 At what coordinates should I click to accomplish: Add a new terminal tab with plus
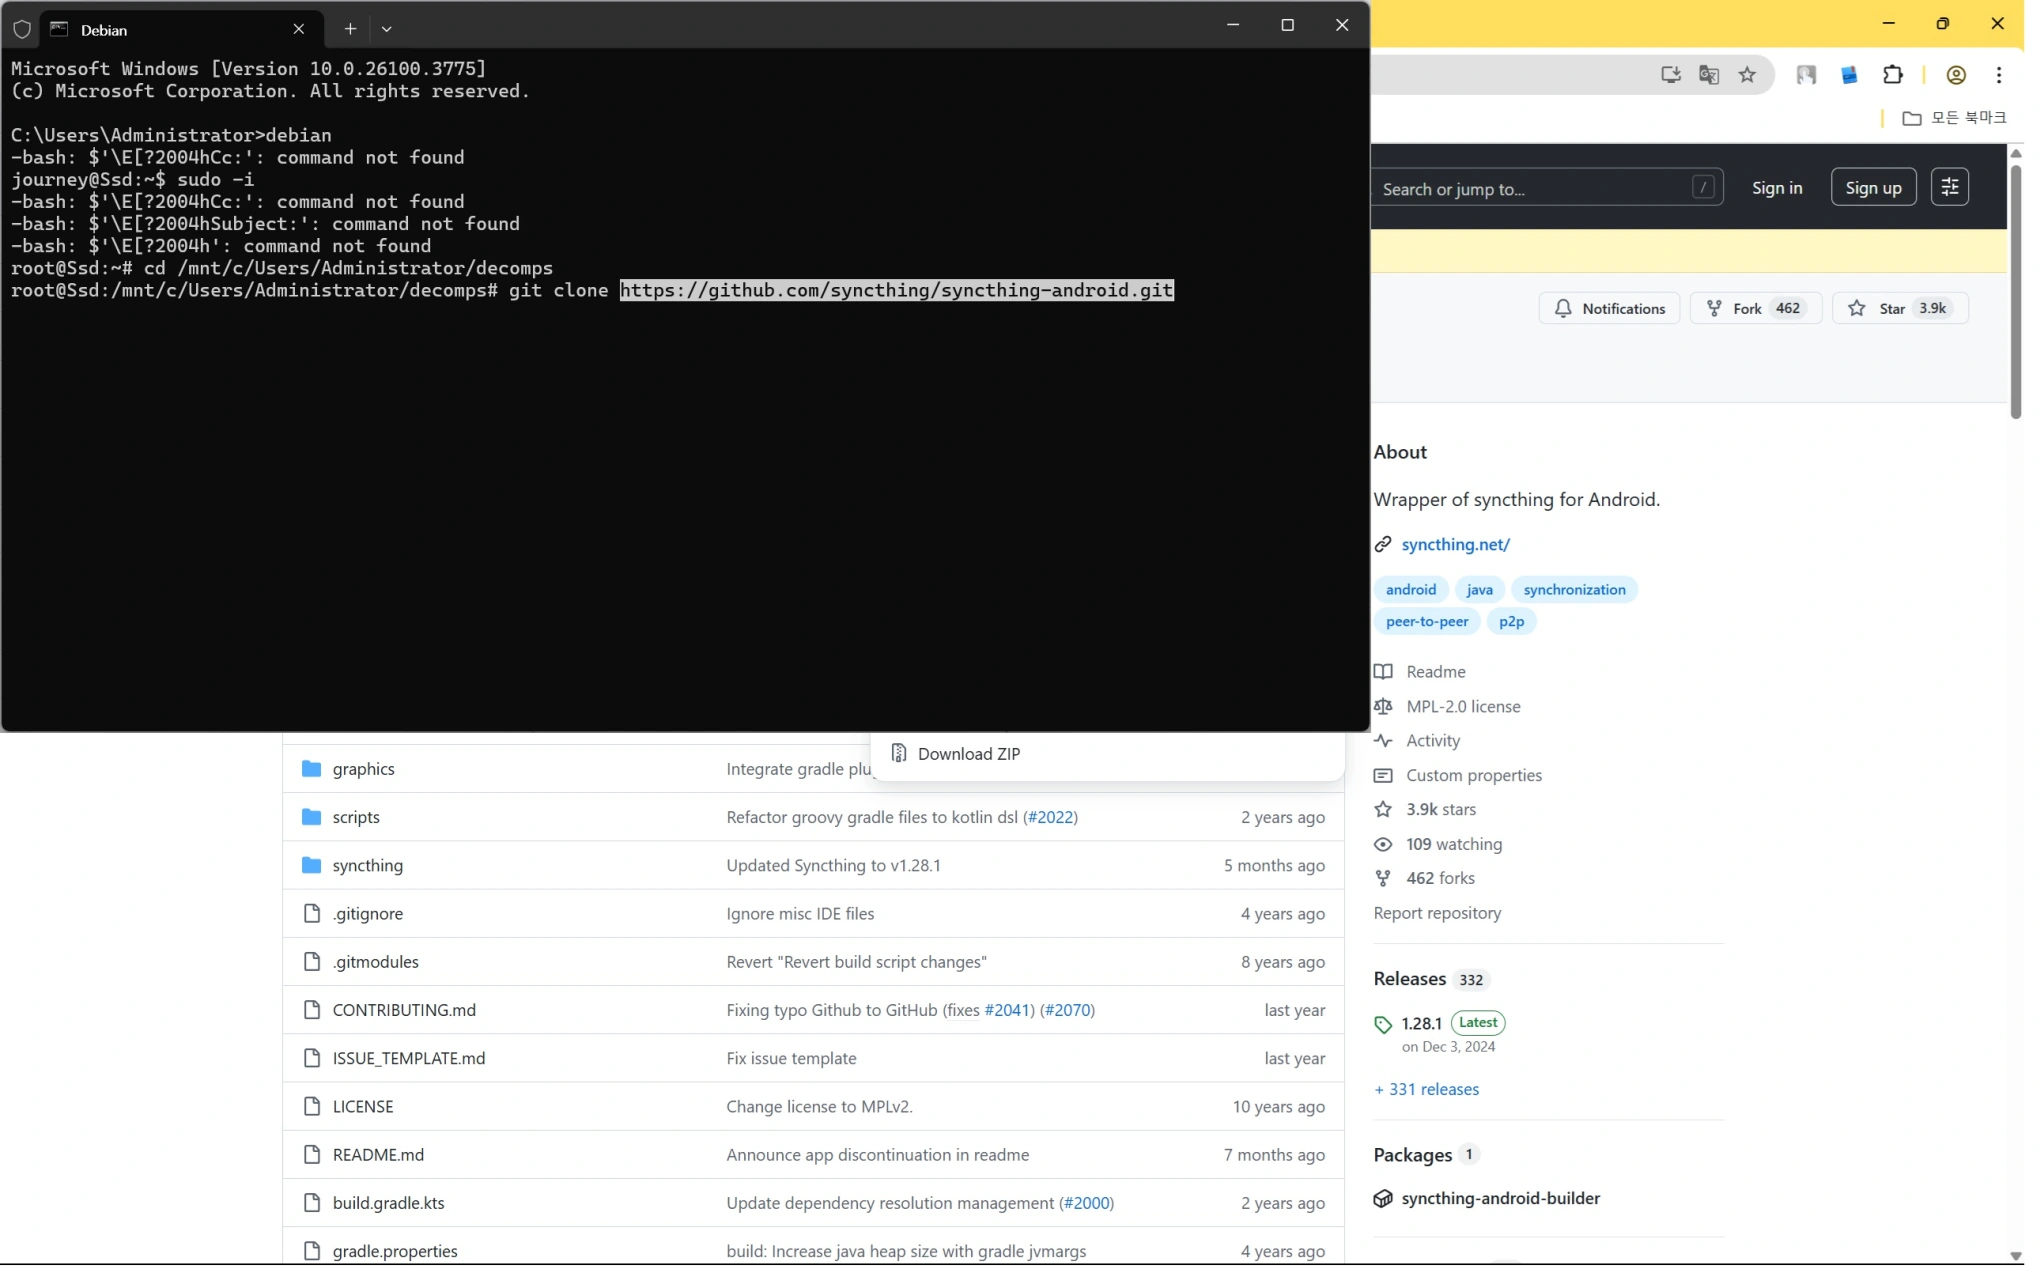pos(350,29)
